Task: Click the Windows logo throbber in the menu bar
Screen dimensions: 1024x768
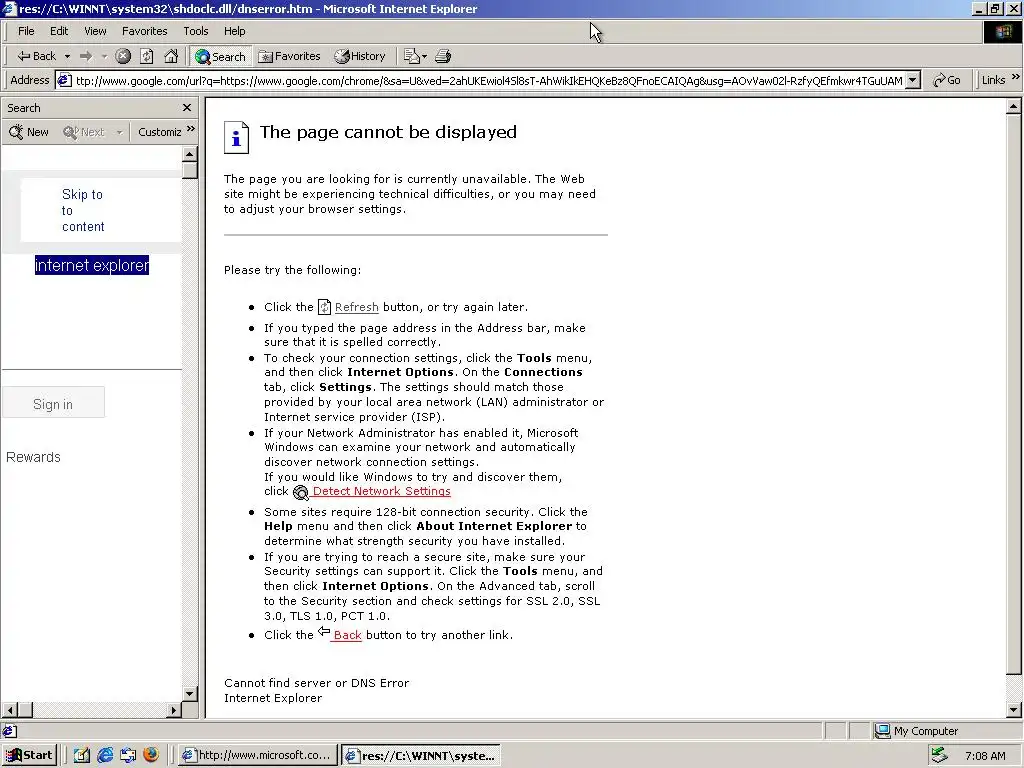Action: coord(1002,31)
